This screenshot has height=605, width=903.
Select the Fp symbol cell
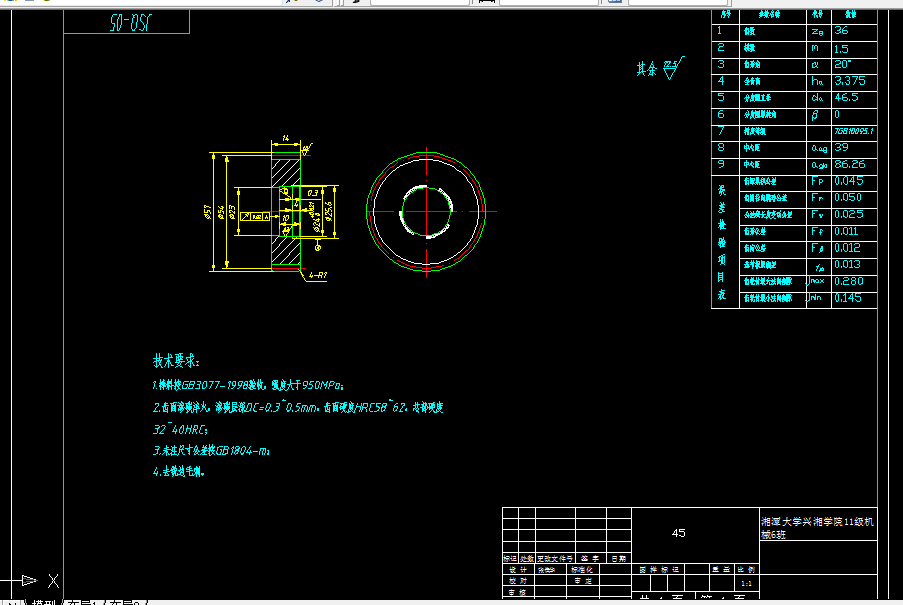point(818,181)
